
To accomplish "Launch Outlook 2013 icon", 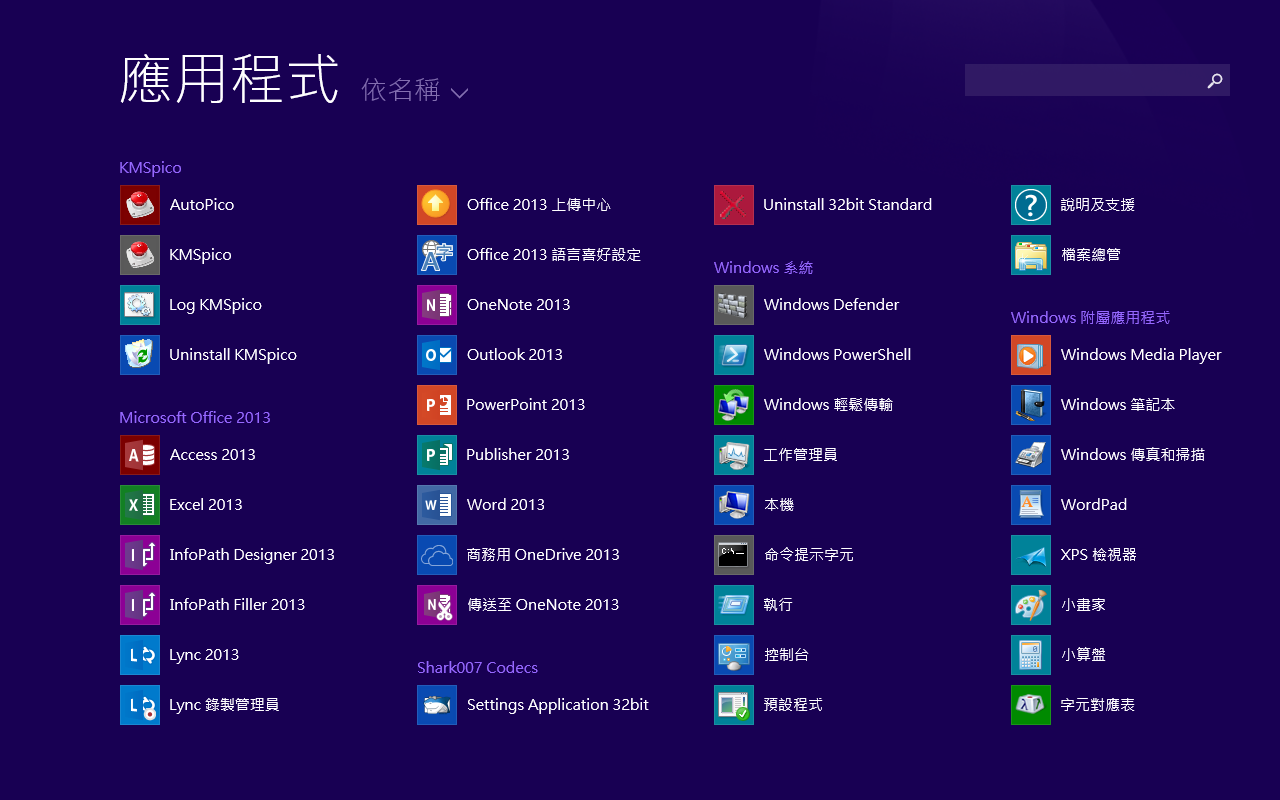I will pos(437,355).
